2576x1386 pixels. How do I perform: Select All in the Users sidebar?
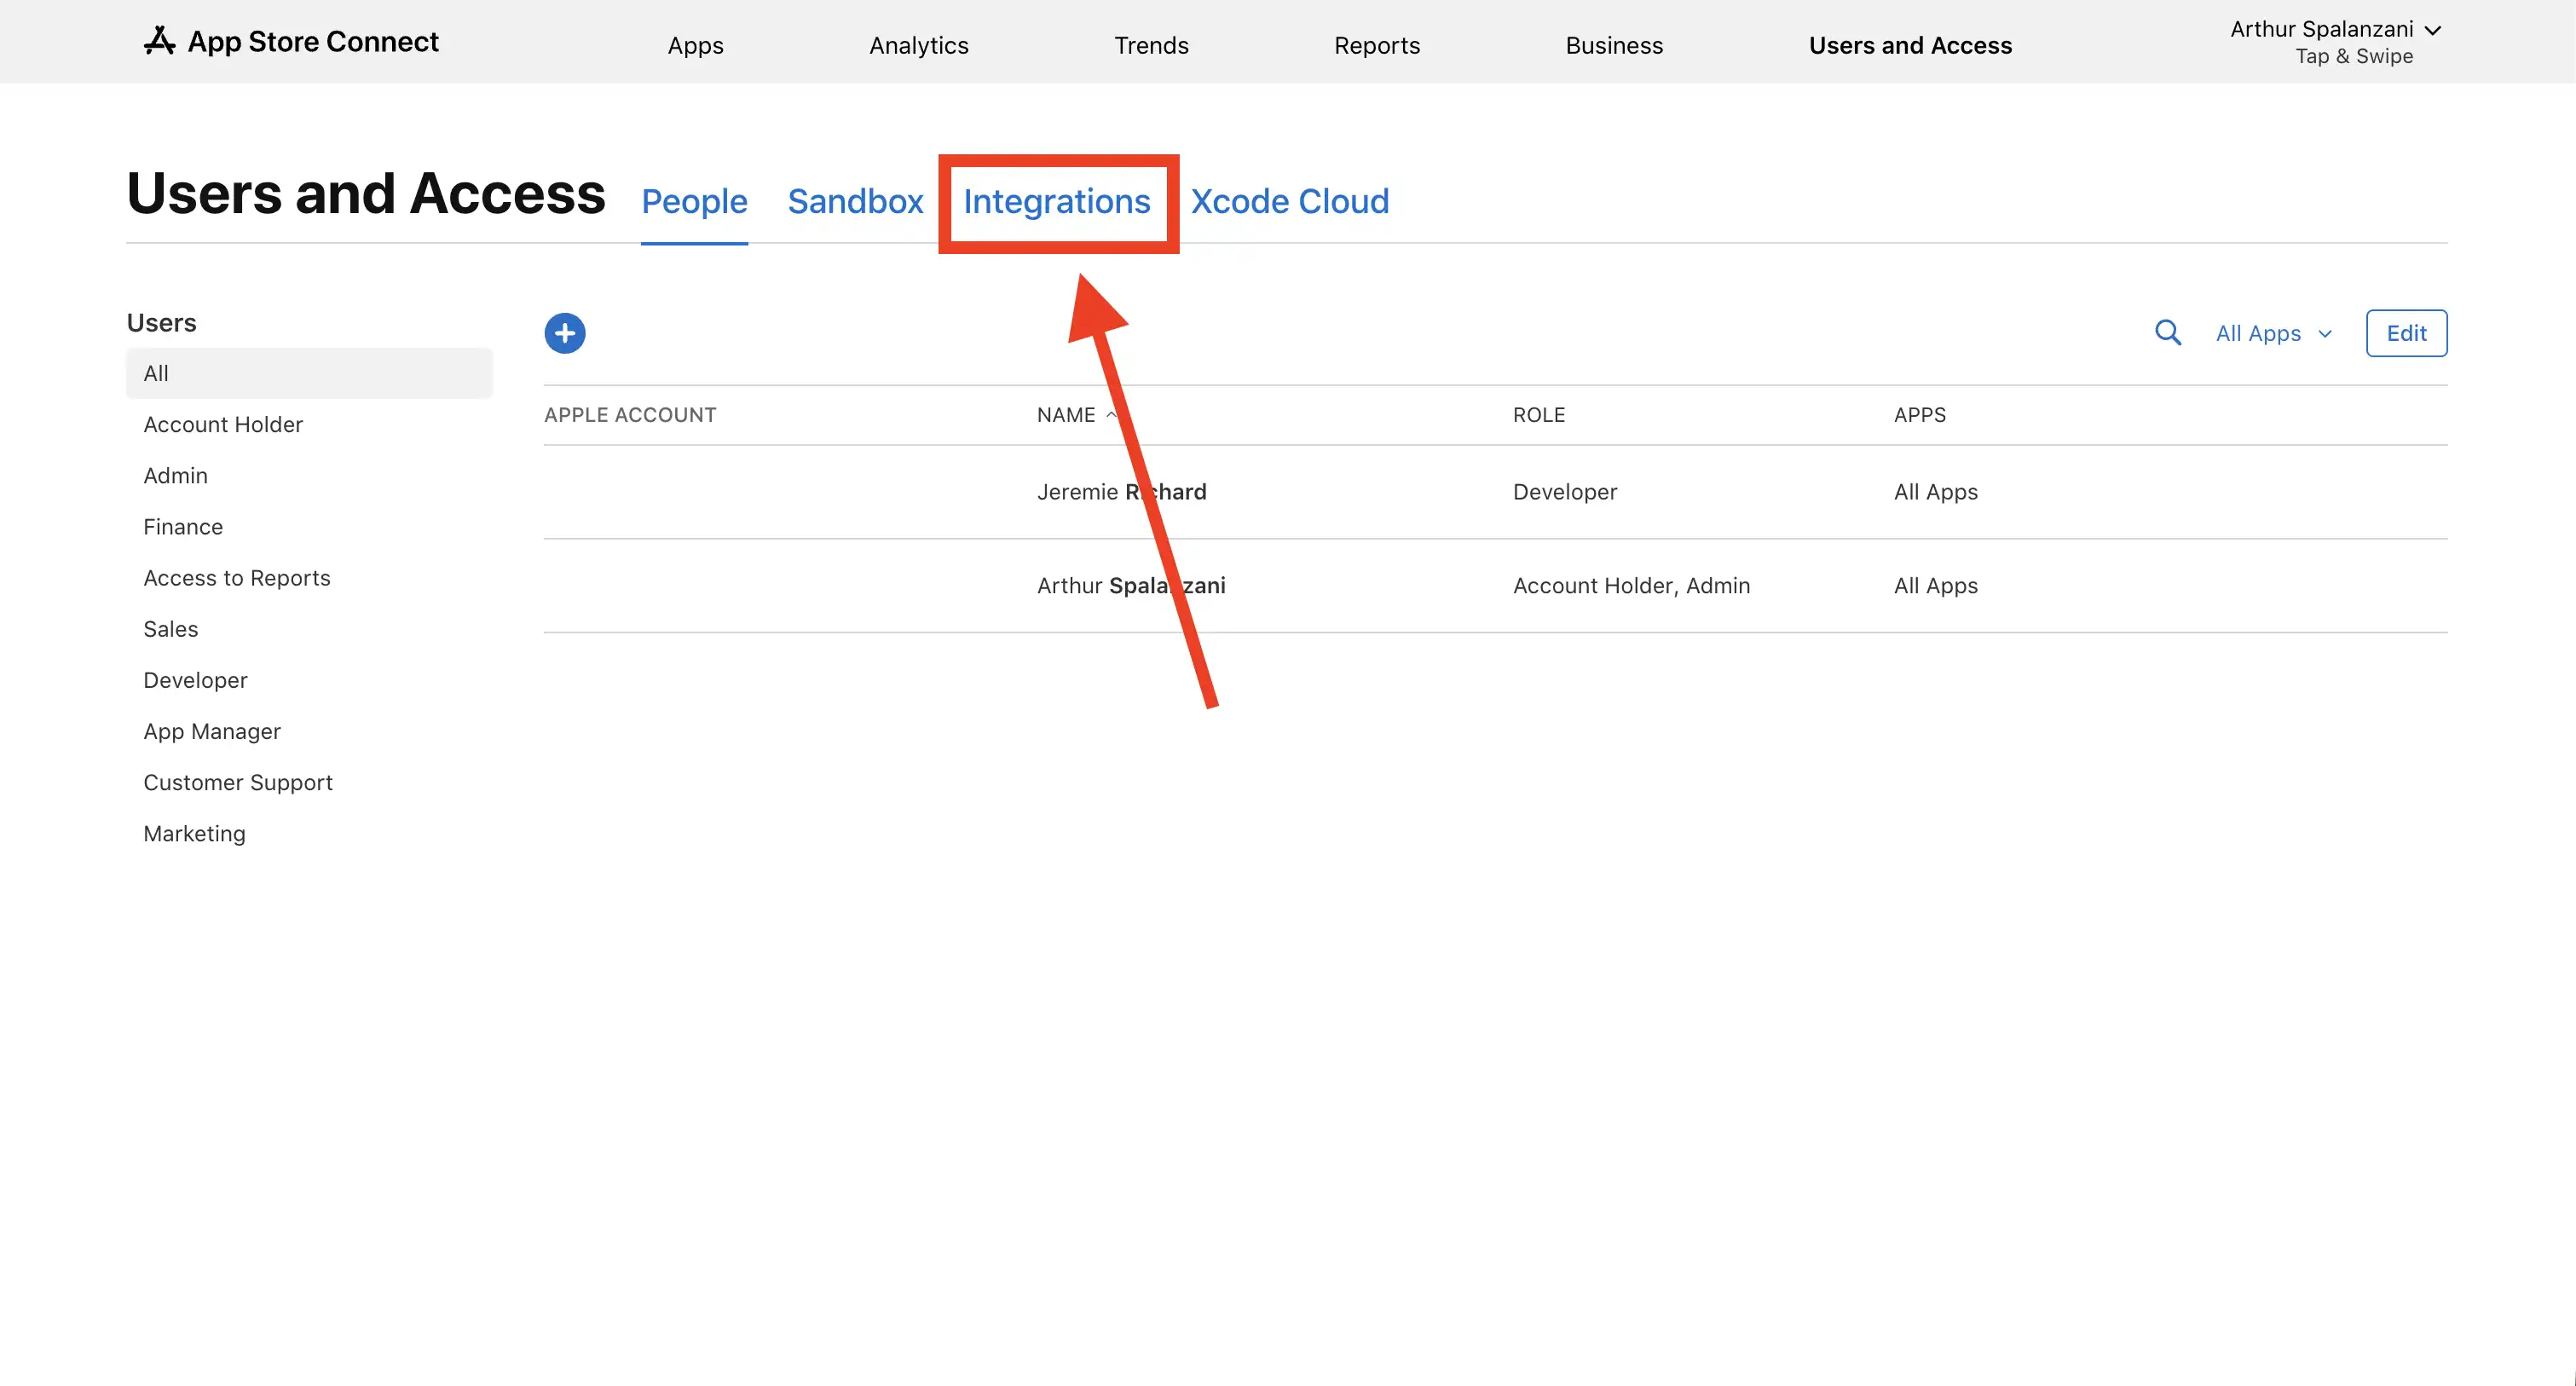(x=309, y=373)
